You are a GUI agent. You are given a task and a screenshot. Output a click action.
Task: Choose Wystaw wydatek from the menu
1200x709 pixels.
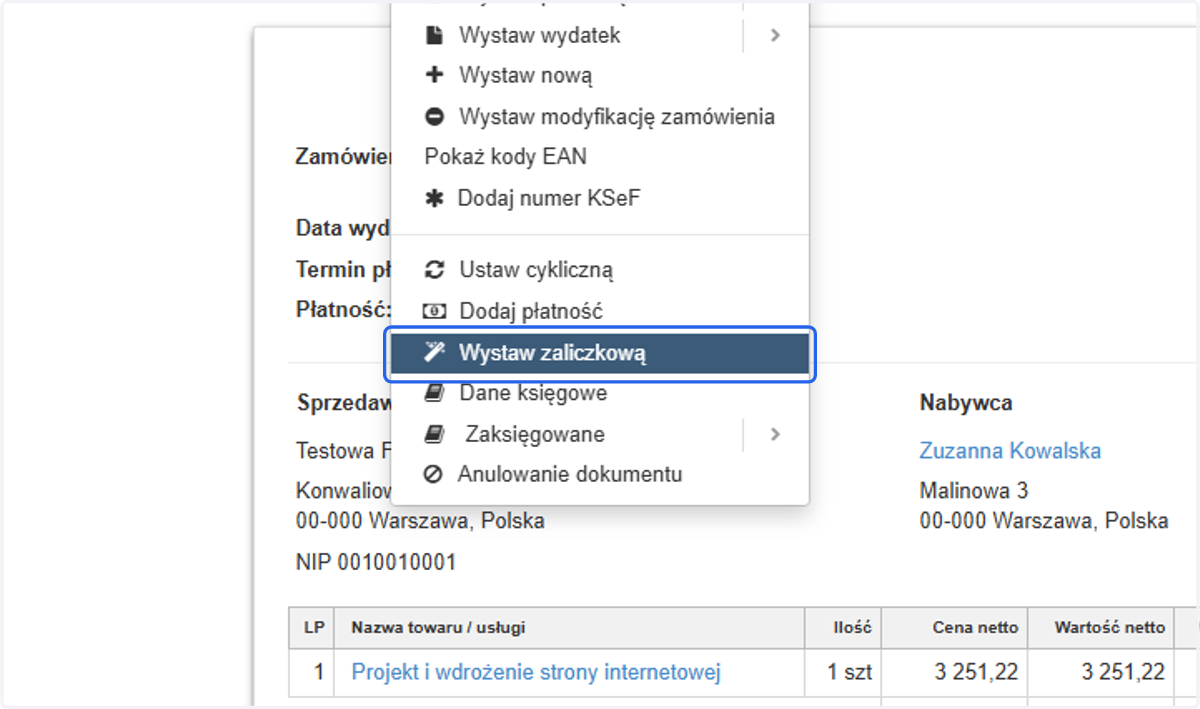pos(540,35)
